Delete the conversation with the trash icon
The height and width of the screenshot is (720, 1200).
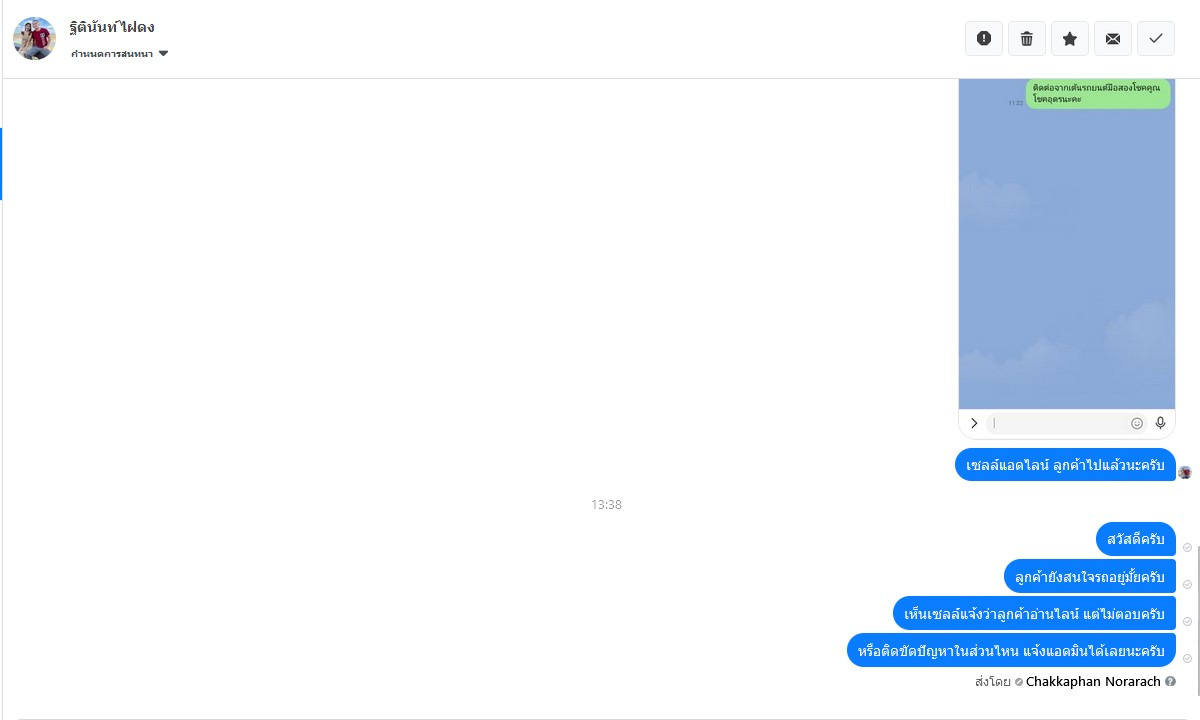pyautogui.click(x=1027, y=38)
